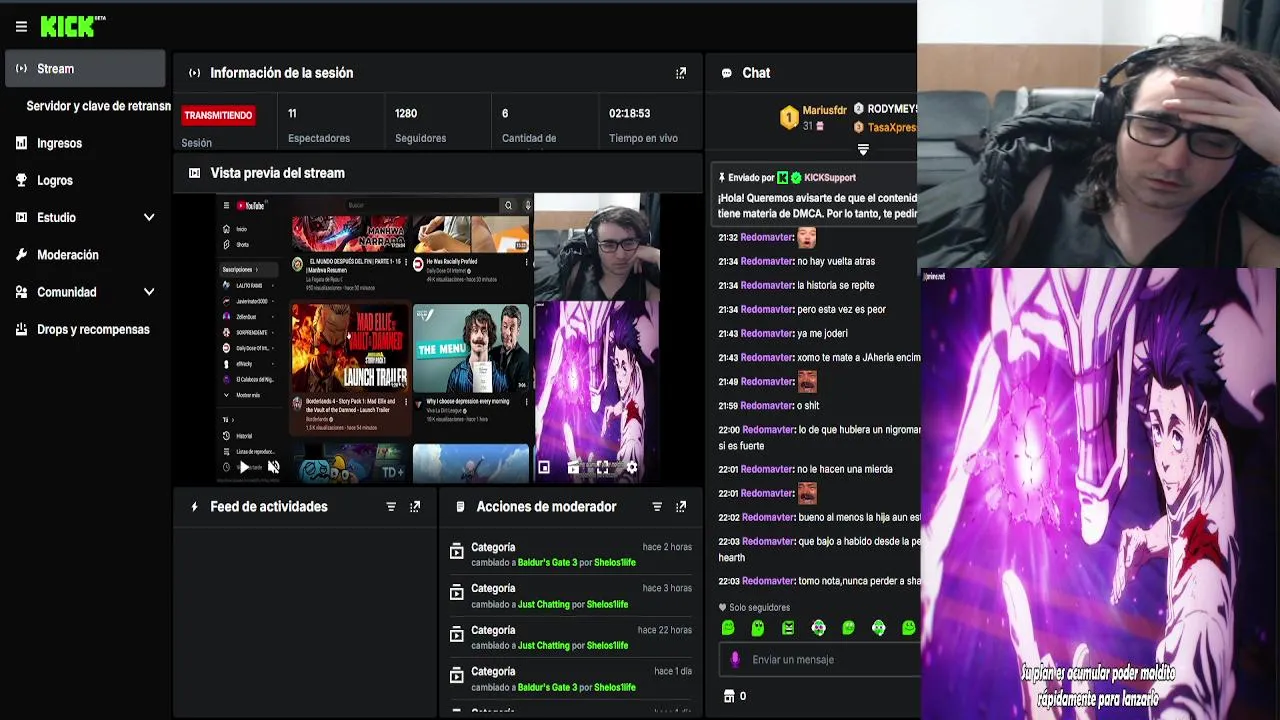Click the Categoría entry from hace 22 horas

(570, 637)
